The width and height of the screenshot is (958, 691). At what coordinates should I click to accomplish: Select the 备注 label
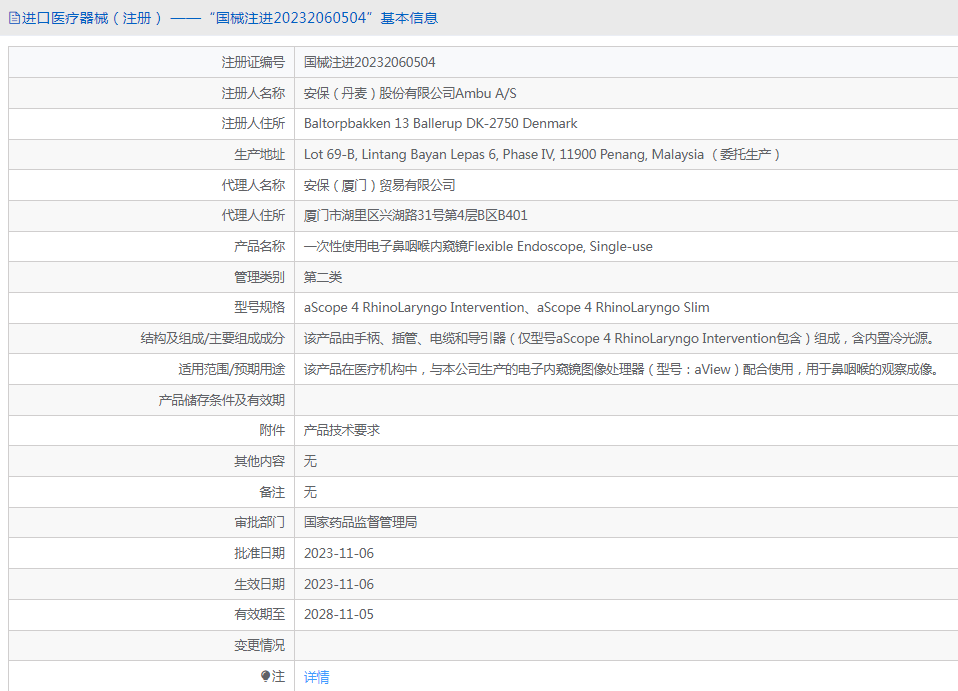pos(272,492)
